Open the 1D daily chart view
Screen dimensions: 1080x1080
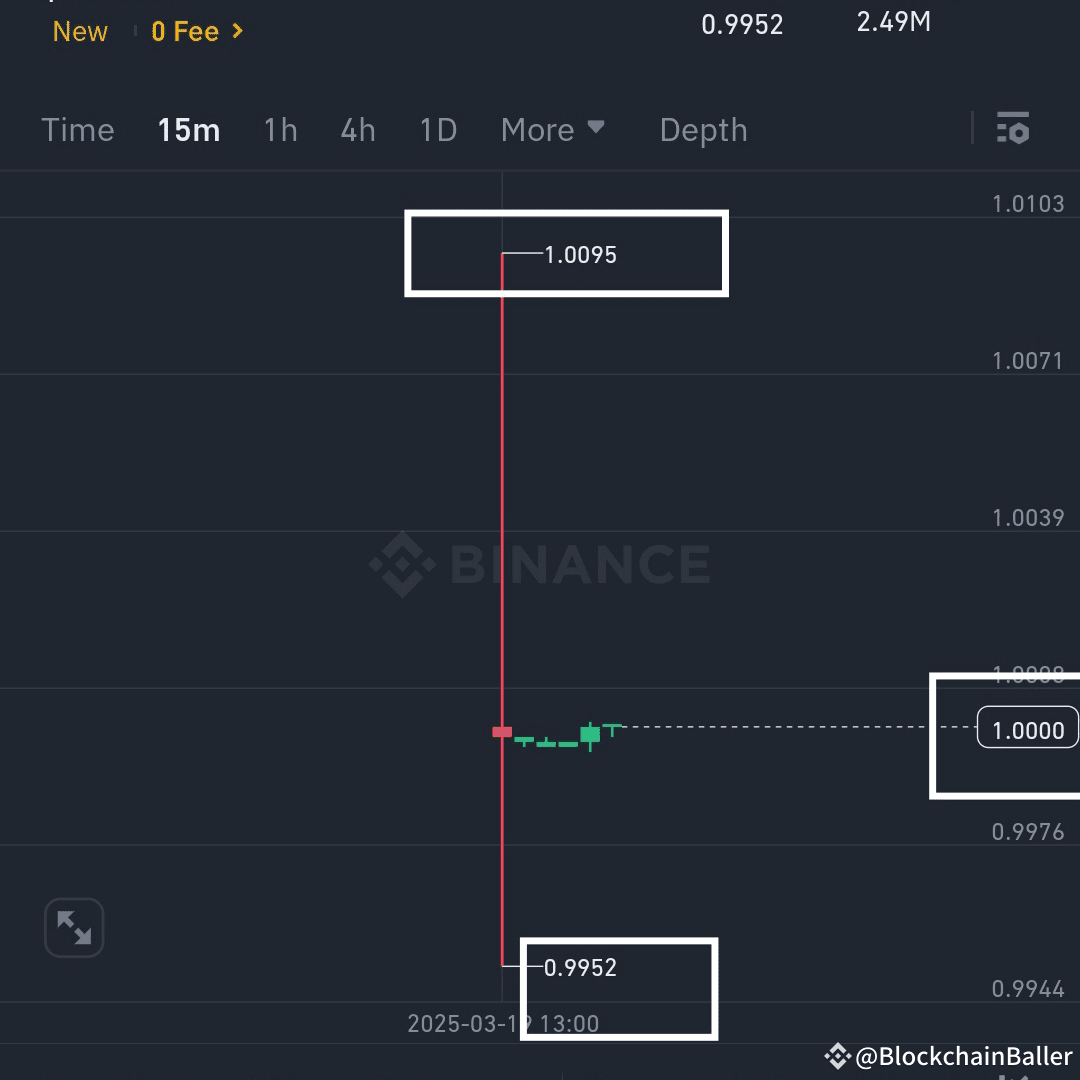(437, 129)
